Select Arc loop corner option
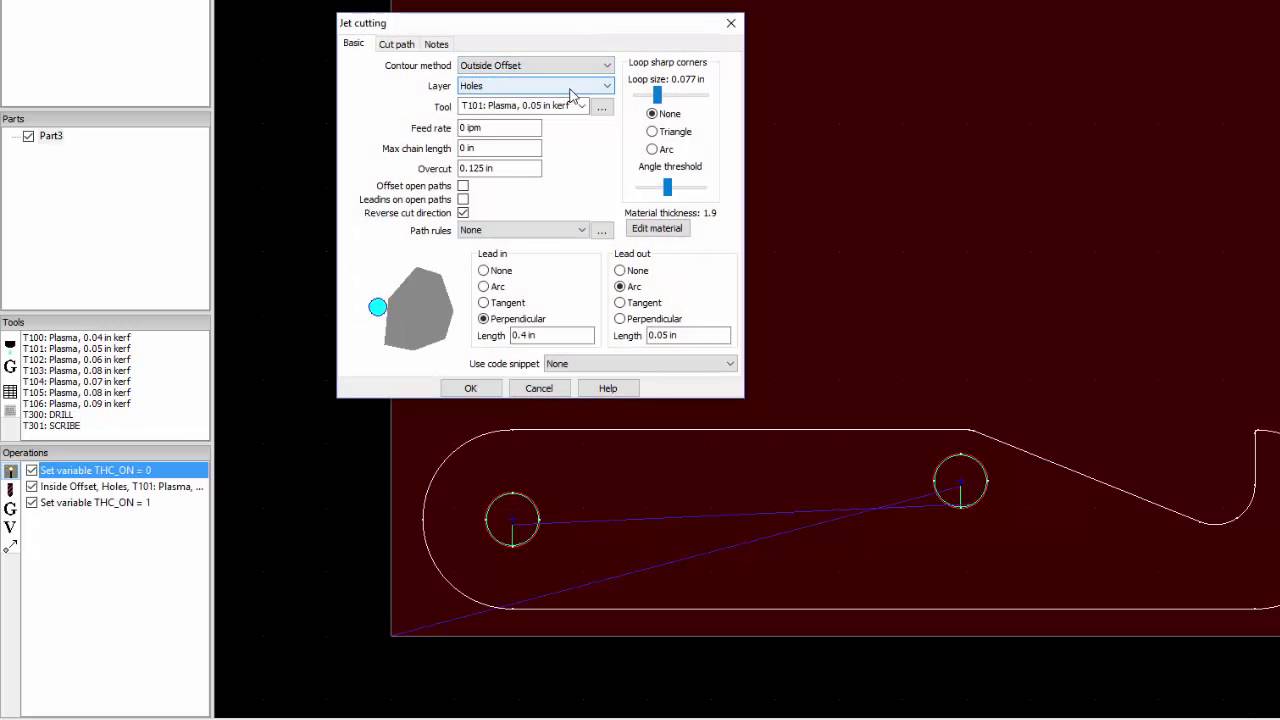The image size is (1280, 720). [652, 149]
